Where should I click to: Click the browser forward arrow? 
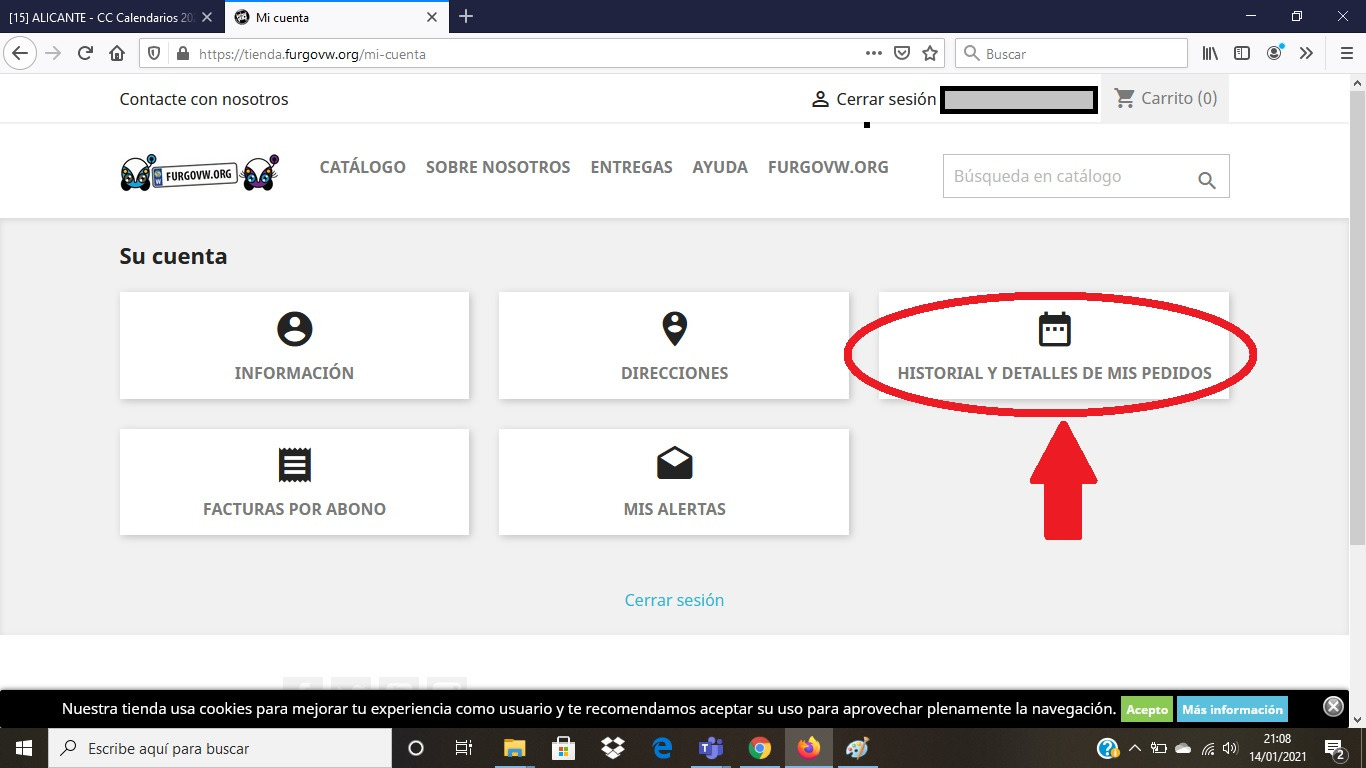tap(53, 53)
